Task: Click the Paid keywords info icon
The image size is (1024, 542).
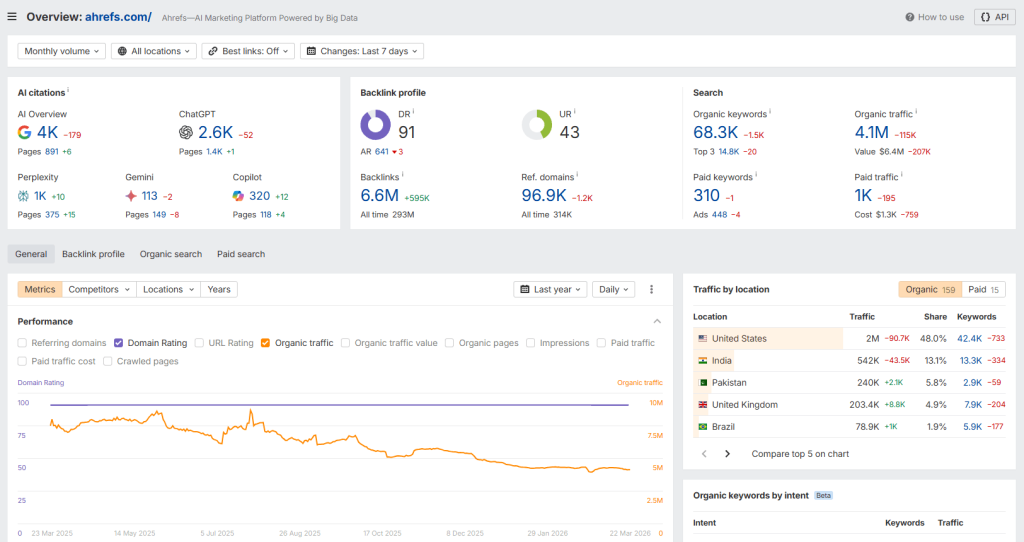Action: [756, 175]
